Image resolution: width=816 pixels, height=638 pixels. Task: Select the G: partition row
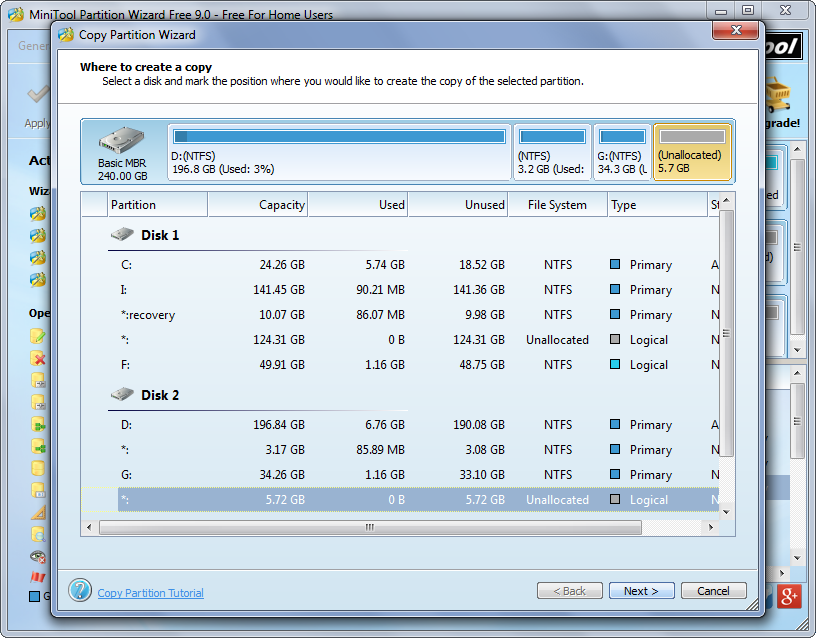400,475
